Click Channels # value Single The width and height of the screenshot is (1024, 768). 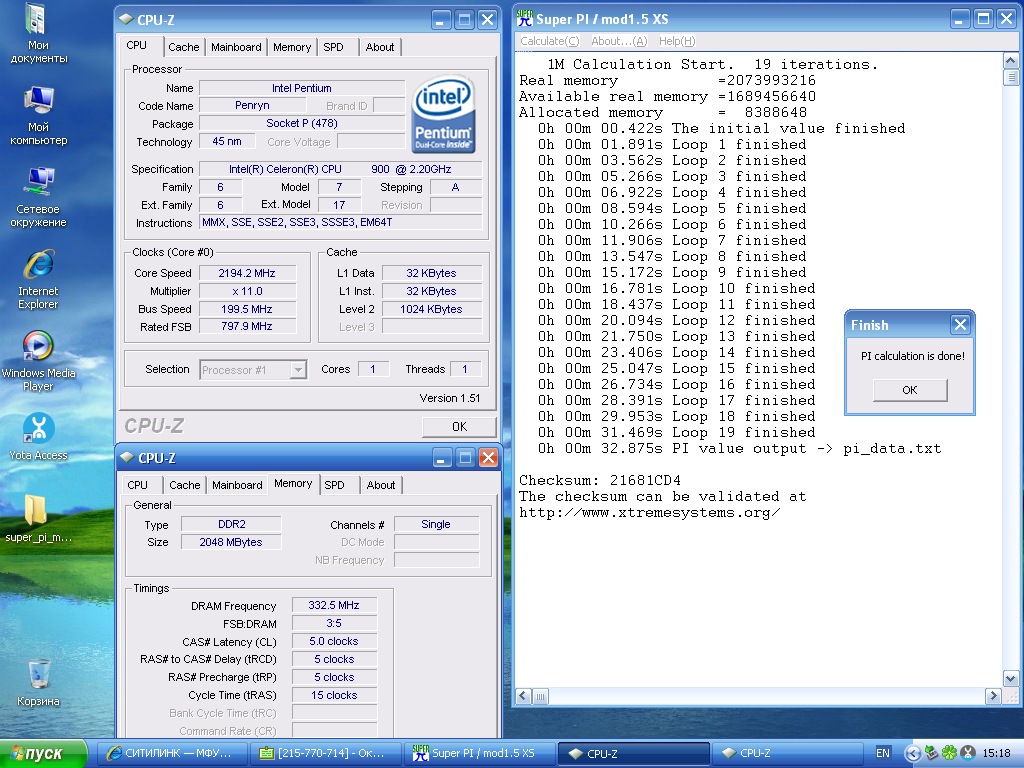[436, 524]
